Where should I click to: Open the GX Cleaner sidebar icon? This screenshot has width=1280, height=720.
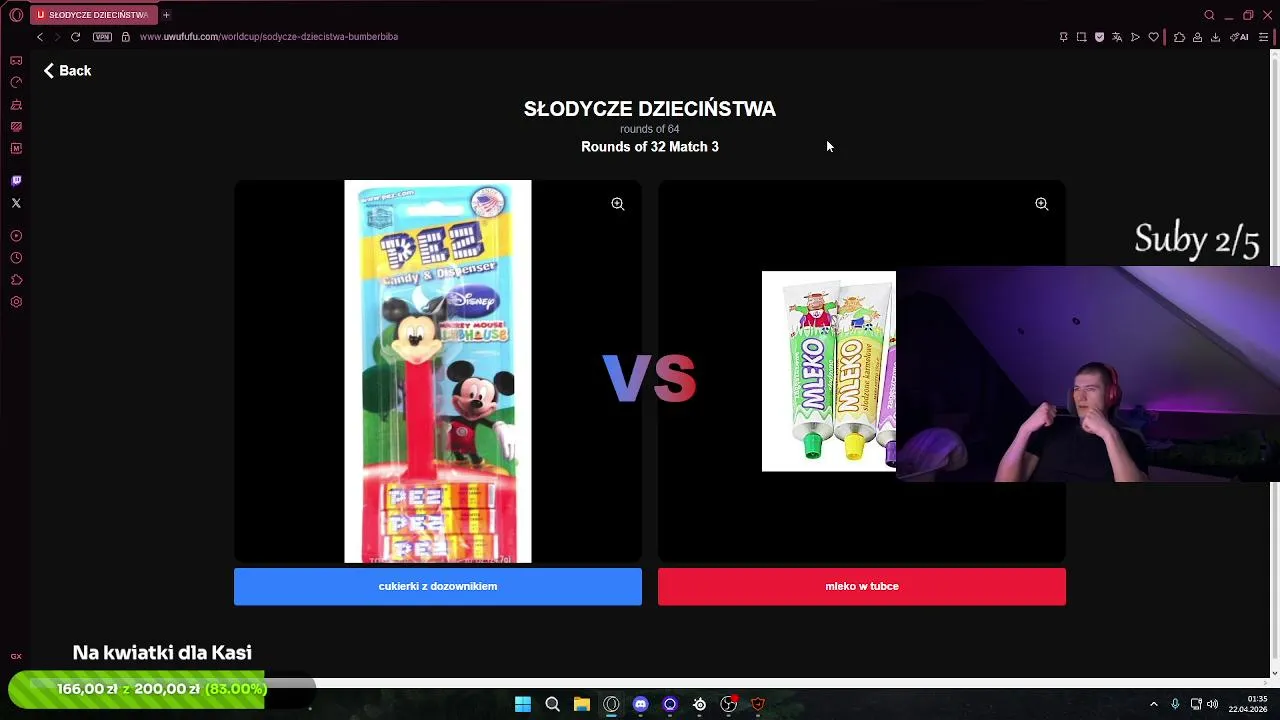16,104
